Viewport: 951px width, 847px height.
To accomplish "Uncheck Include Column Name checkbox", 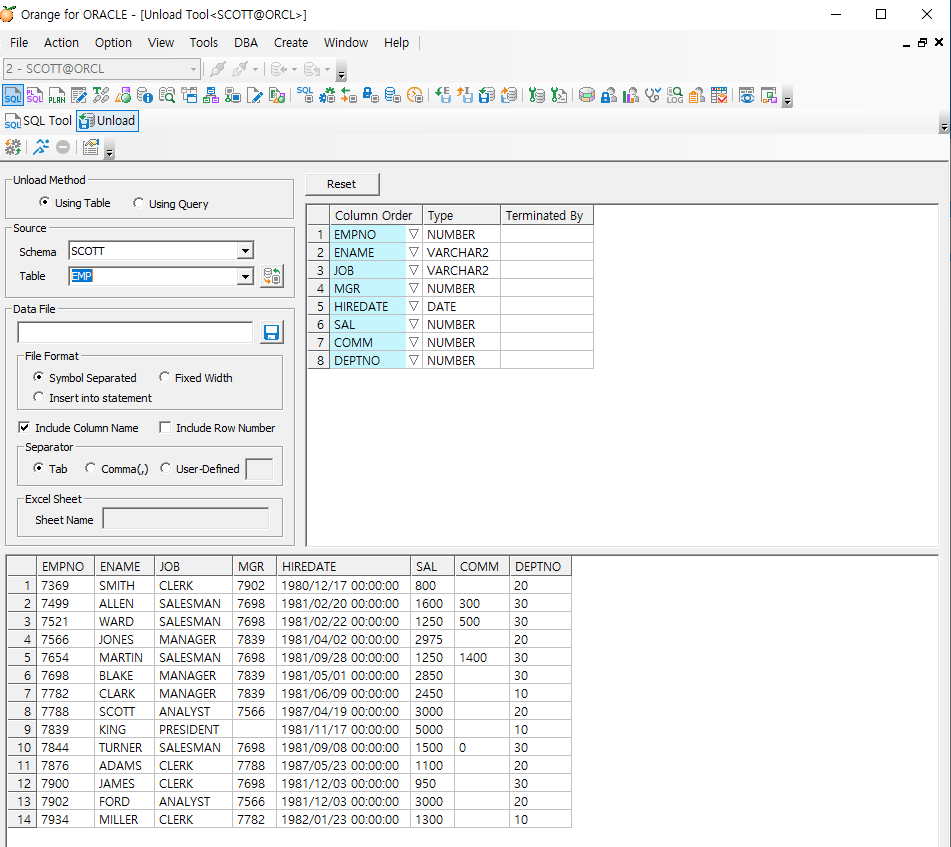I will click(24, 427).
